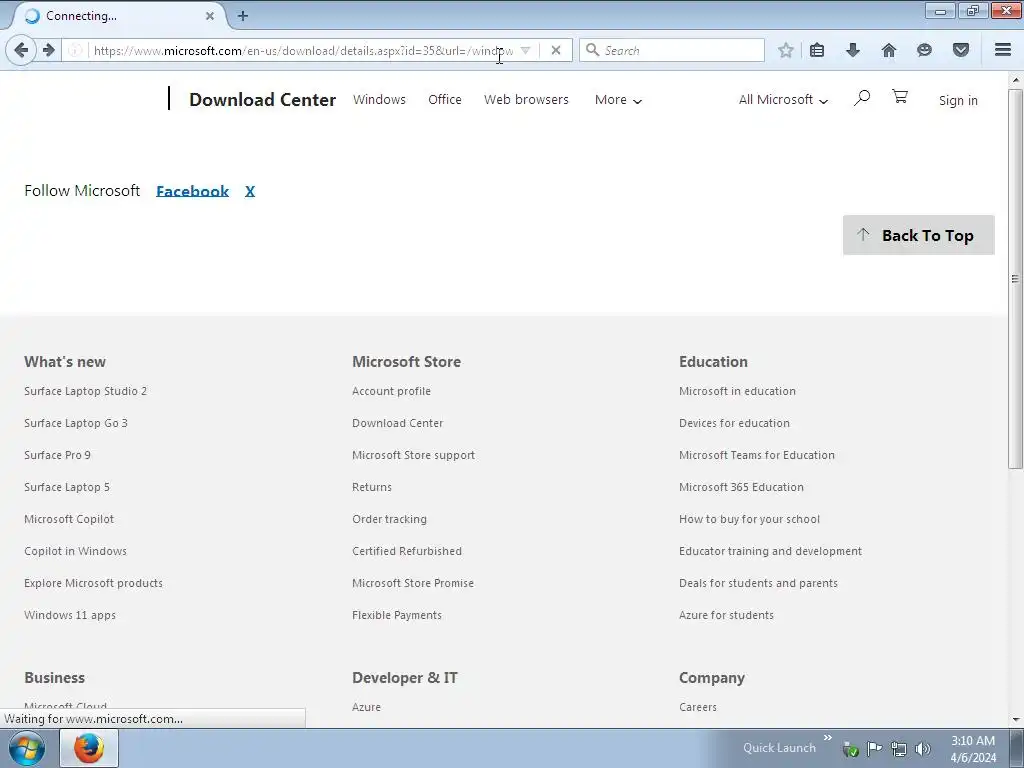This screenshot has width=1024, height=768.
Task: Open Download Center heading link
Action: pyautogui.click(x=263, y=100)
